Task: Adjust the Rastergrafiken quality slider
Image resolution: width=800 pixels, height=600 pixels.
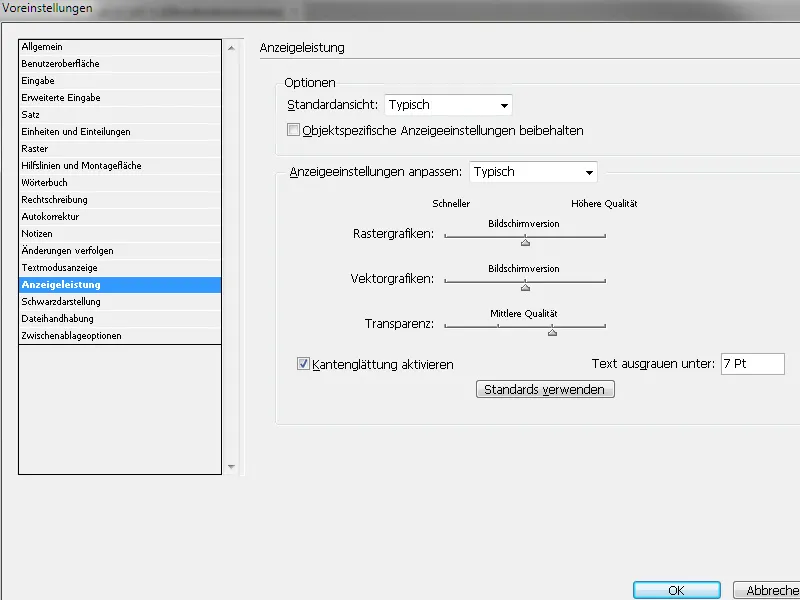Action: (x=524, y=243)
